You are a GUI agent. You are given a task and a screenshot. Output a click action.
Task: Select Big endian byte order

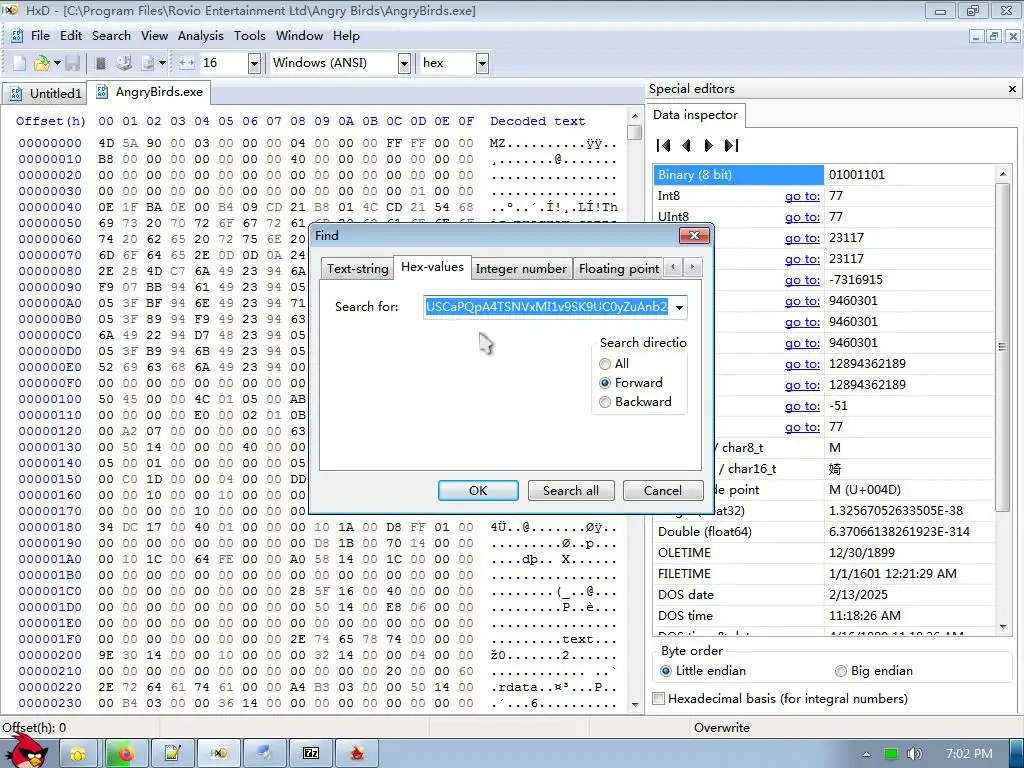click(840, 671)
